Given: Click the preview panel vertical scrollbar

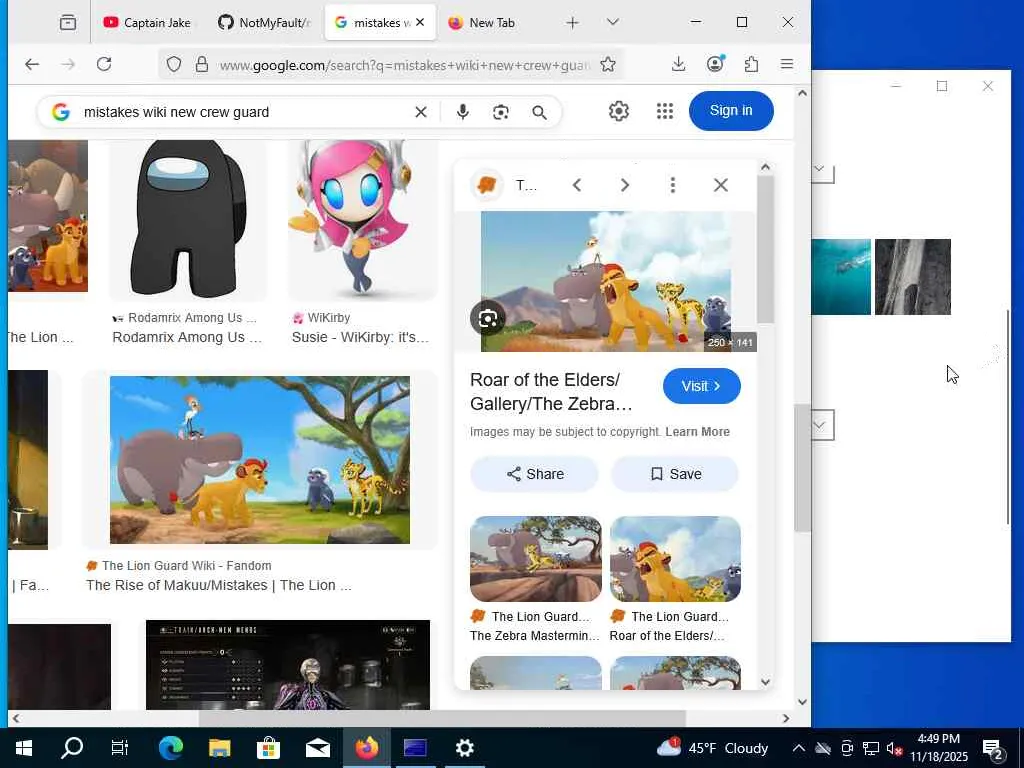Looking at the screenshot, I should [x=765, y=249].
